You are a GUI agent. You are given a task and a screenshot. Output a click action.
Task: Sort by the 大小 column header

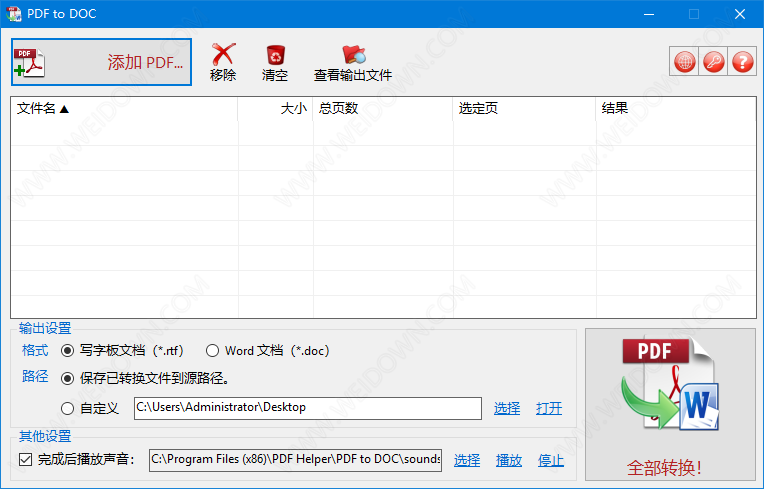coord(275,108)
